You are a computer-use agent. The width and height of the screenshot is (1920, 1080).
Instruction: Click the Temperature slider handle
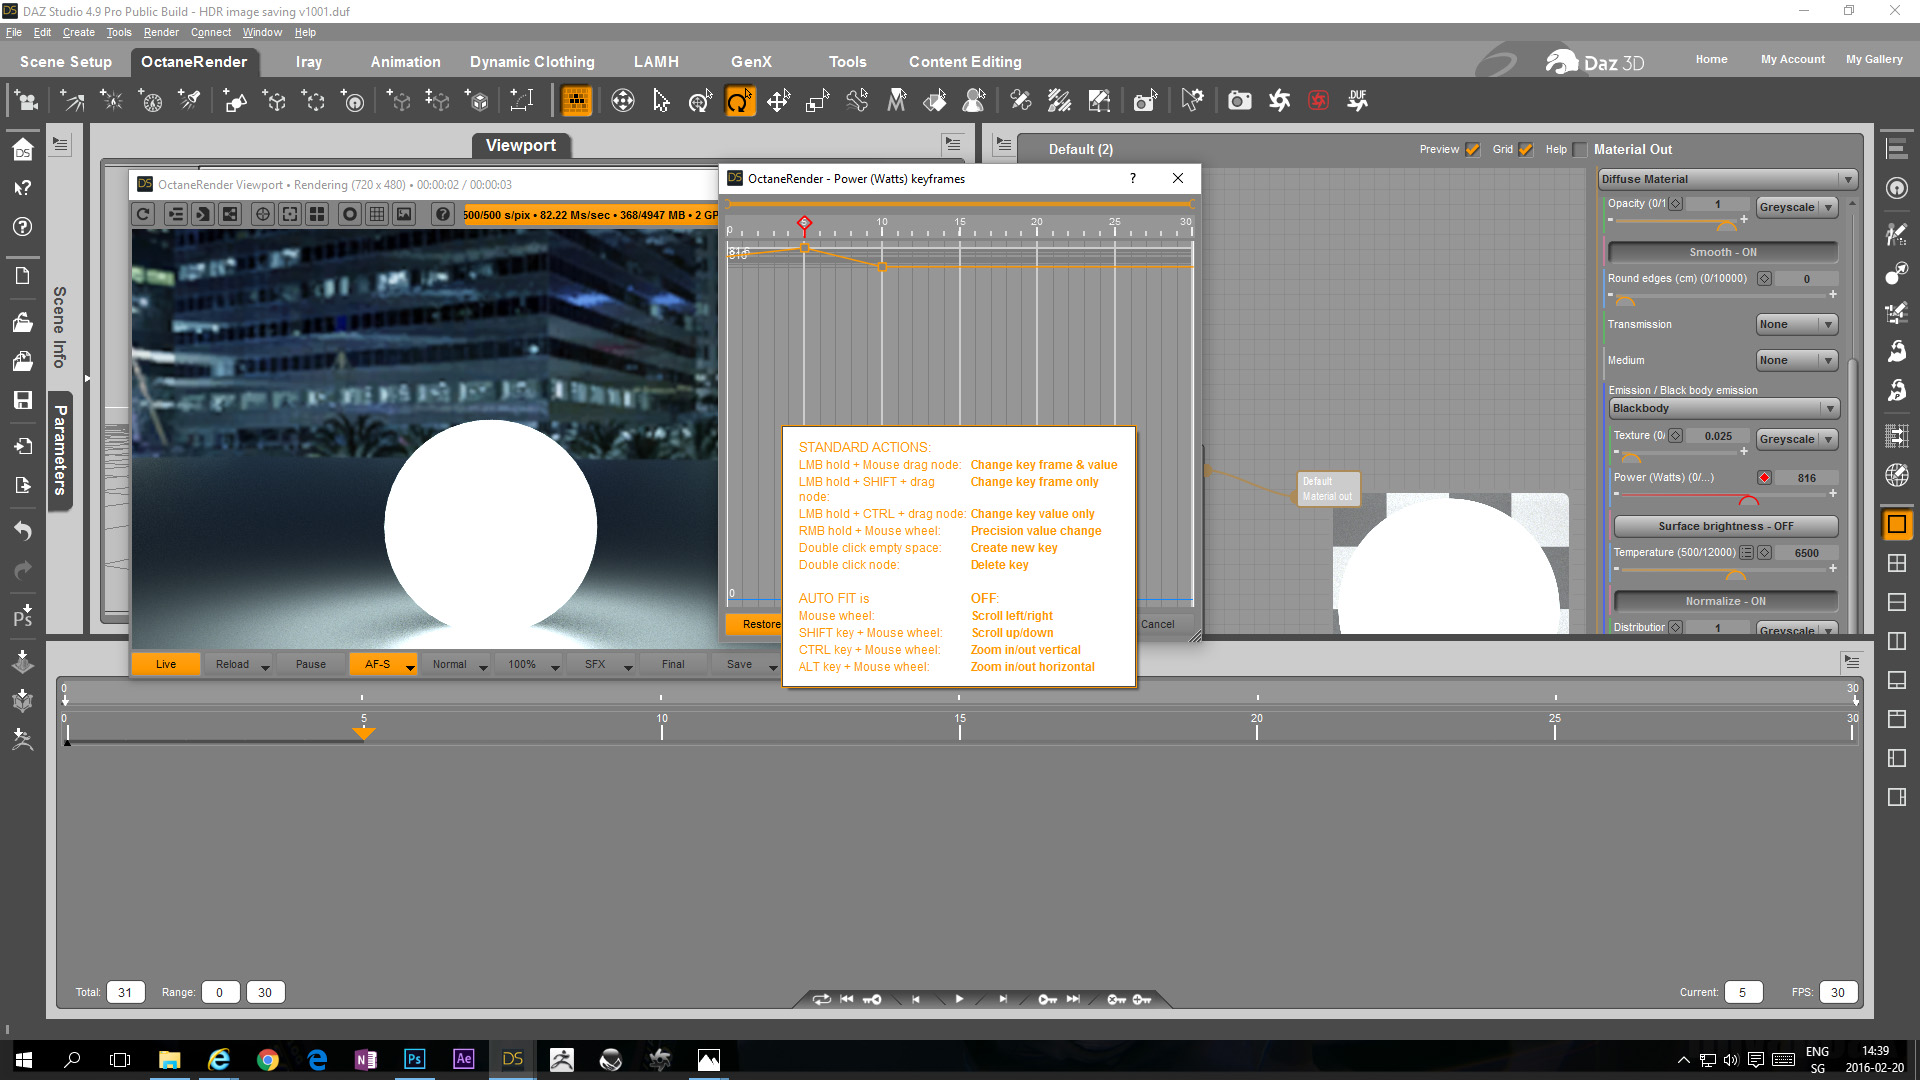(1735, 575)
